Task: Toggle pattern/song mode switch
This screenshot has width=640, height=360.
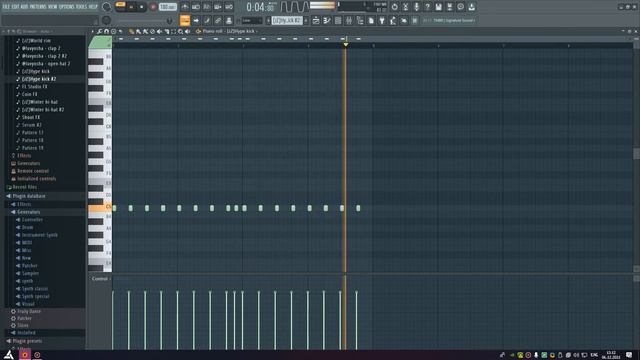Action: pos(120,7)
